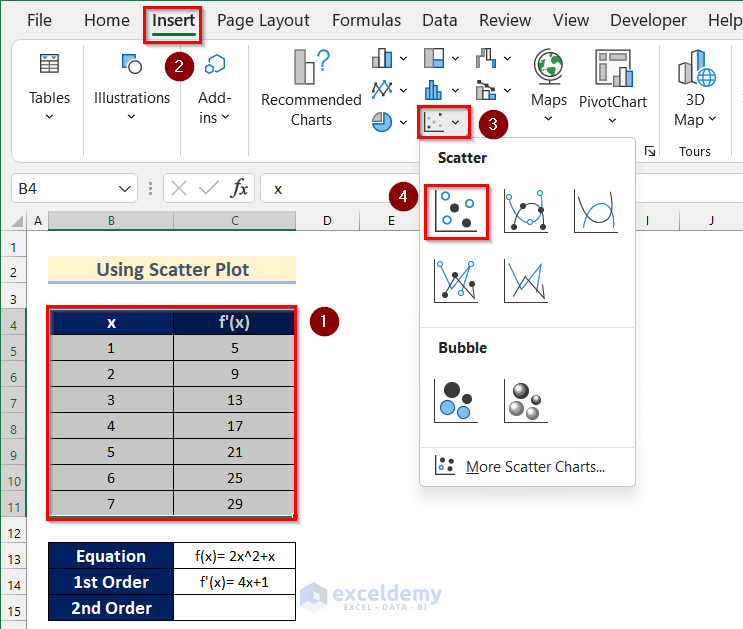743x629 pixels.
Task: Open the File tab
Action: (x=39, y=20)
